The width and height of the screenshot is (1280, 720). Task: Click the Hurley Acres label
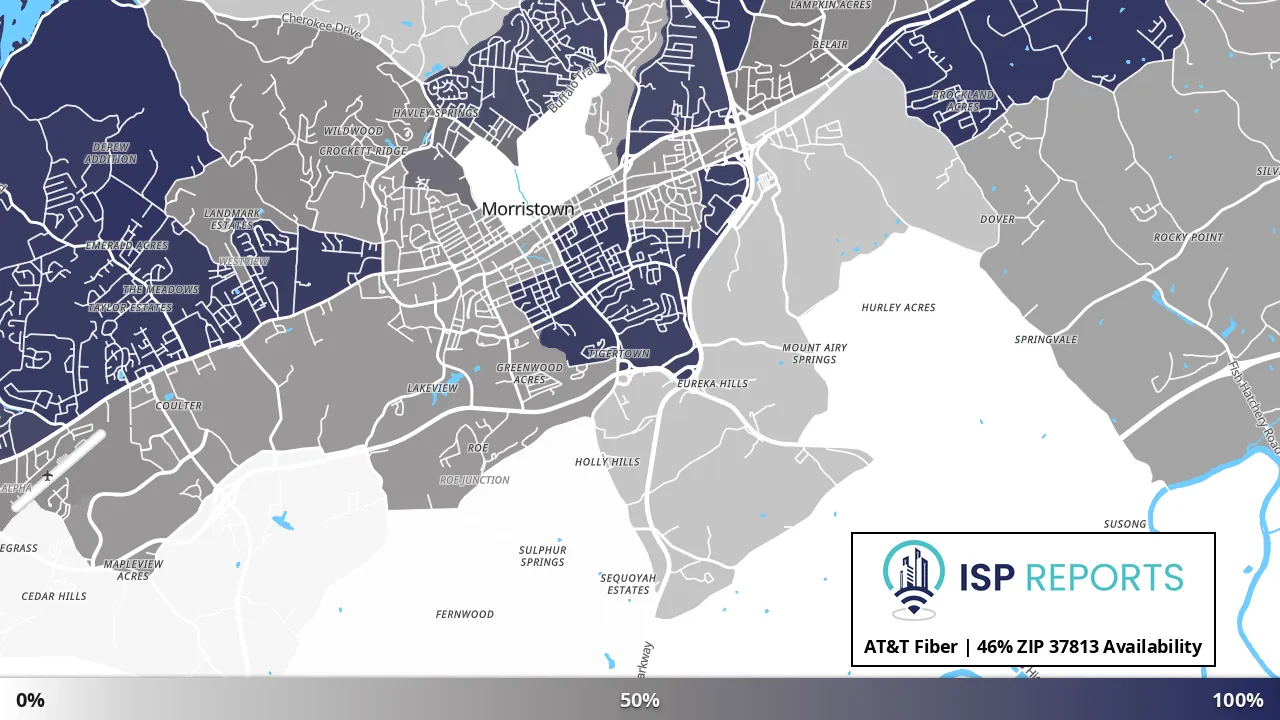coord(899,307)
